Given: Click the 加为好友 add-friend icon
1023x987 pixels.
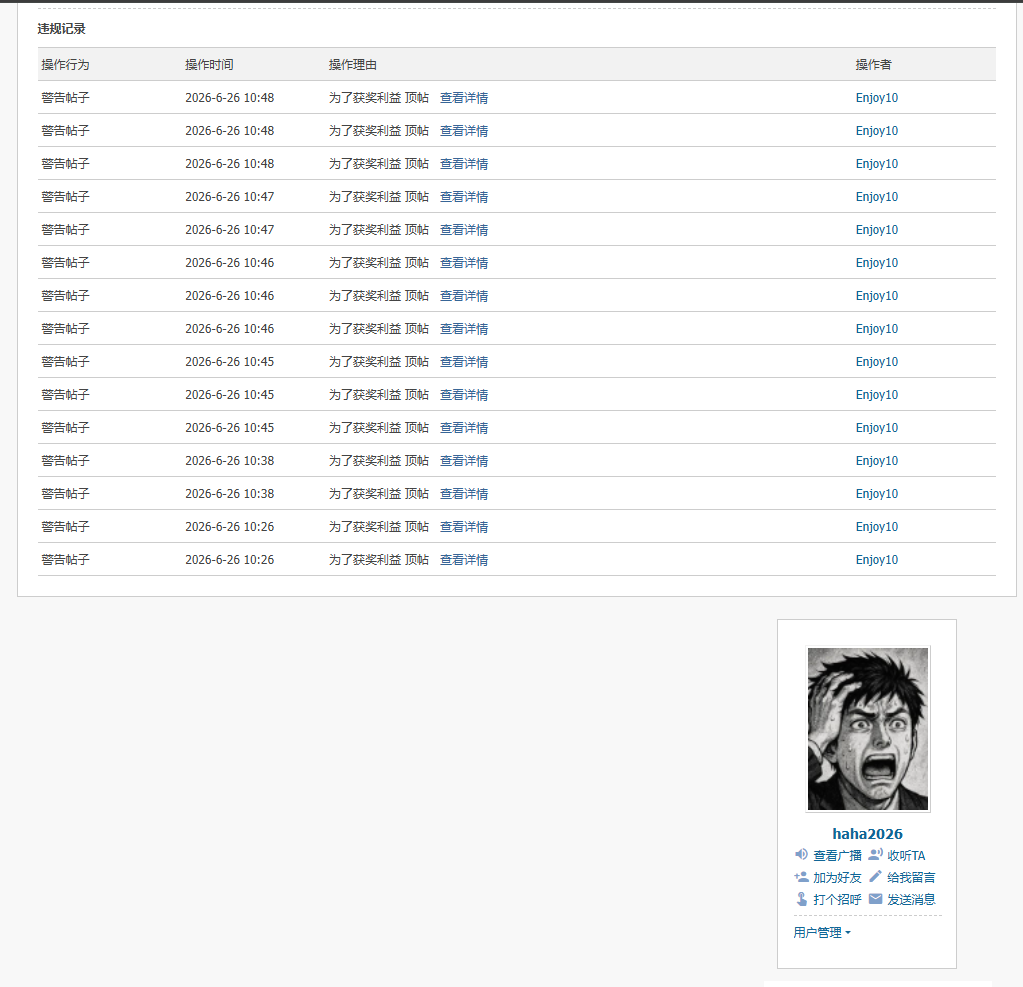Looking at the screenshot, I should pos(801,877).
